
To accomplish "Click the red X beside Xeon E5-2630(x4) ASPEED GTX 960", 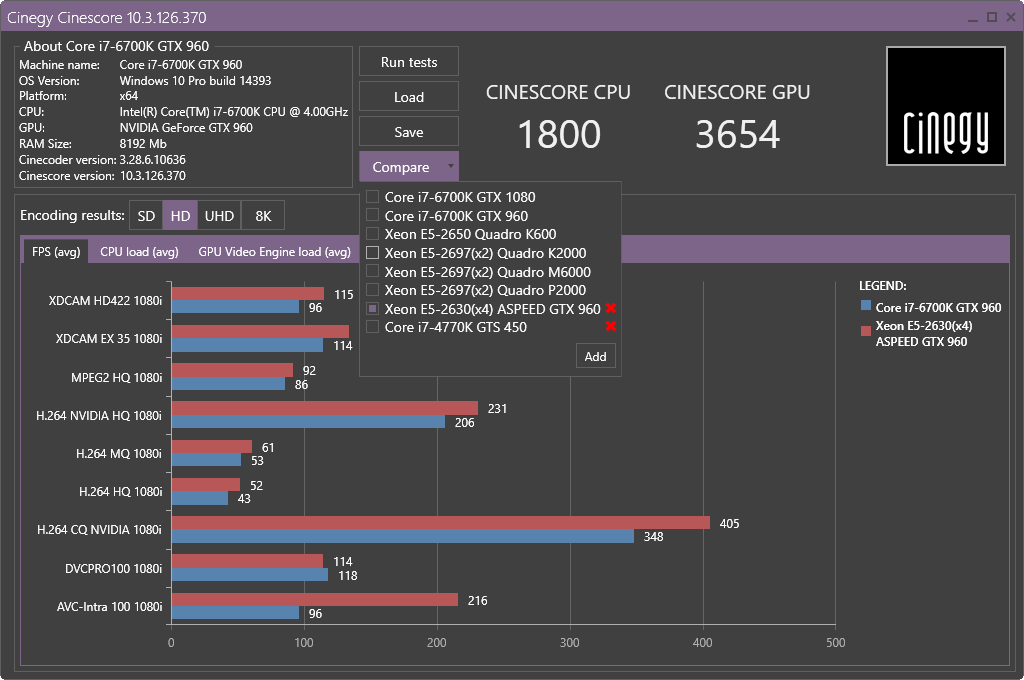I will click(611, 308).
